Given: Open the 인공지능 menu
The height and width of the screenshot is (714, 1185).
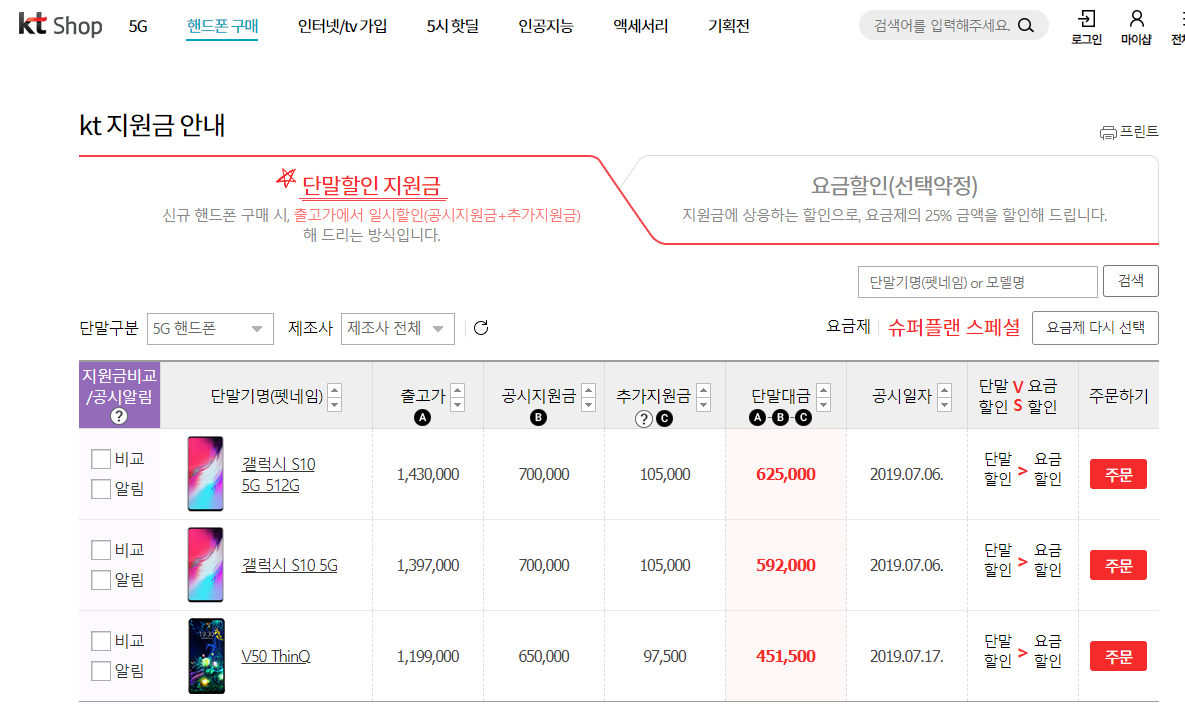Looking at the screenshot, I should 546,26.
